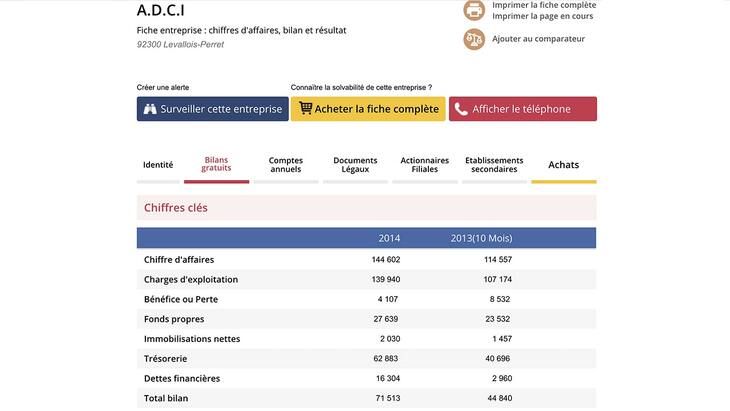Image resolution: width=730 pixels, height=411 pixels.
Task: Click the value 40 696
Action: (x=498, y=359)
